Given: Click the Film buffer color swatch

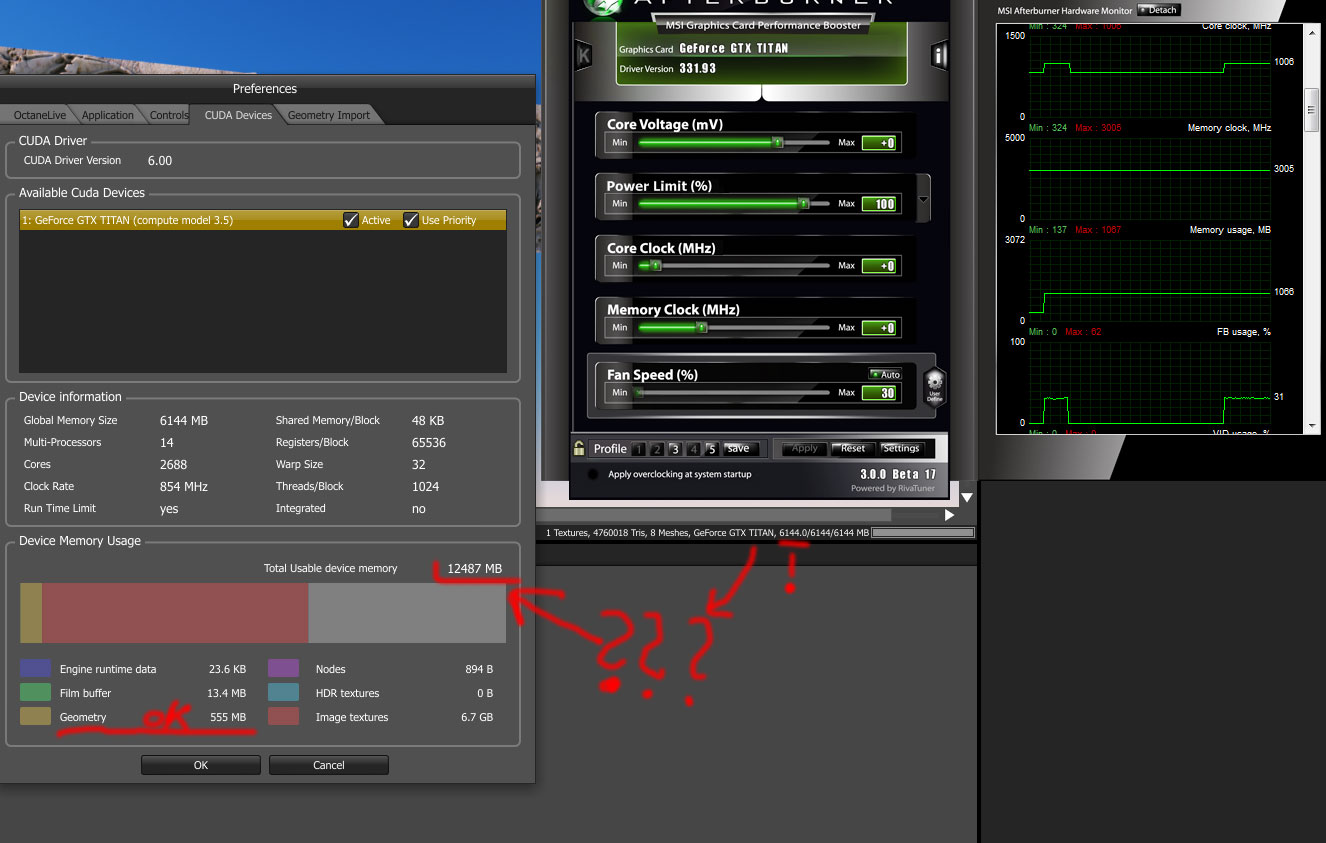Looking at the screenshot, I should pyautogui.click(x=35, y=693).
